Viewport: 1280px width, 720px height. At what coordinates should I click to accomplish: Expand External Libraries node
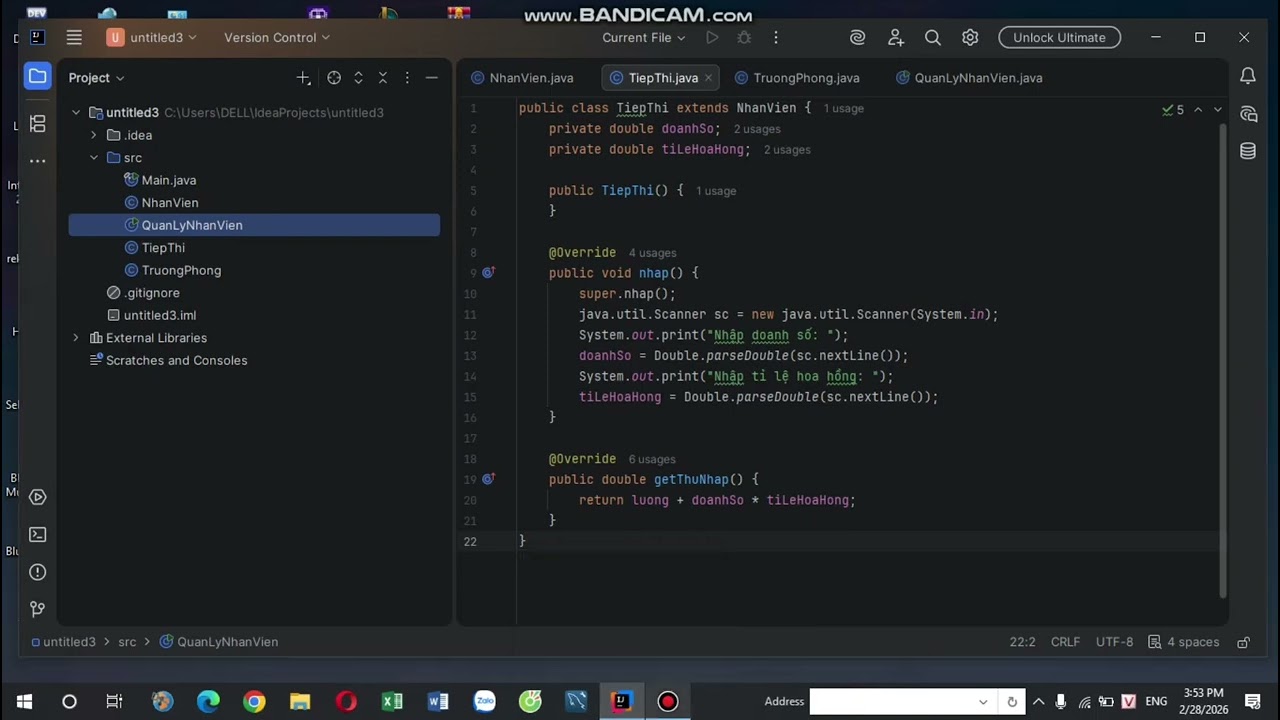pyautogui.click(x=76, y=338)
